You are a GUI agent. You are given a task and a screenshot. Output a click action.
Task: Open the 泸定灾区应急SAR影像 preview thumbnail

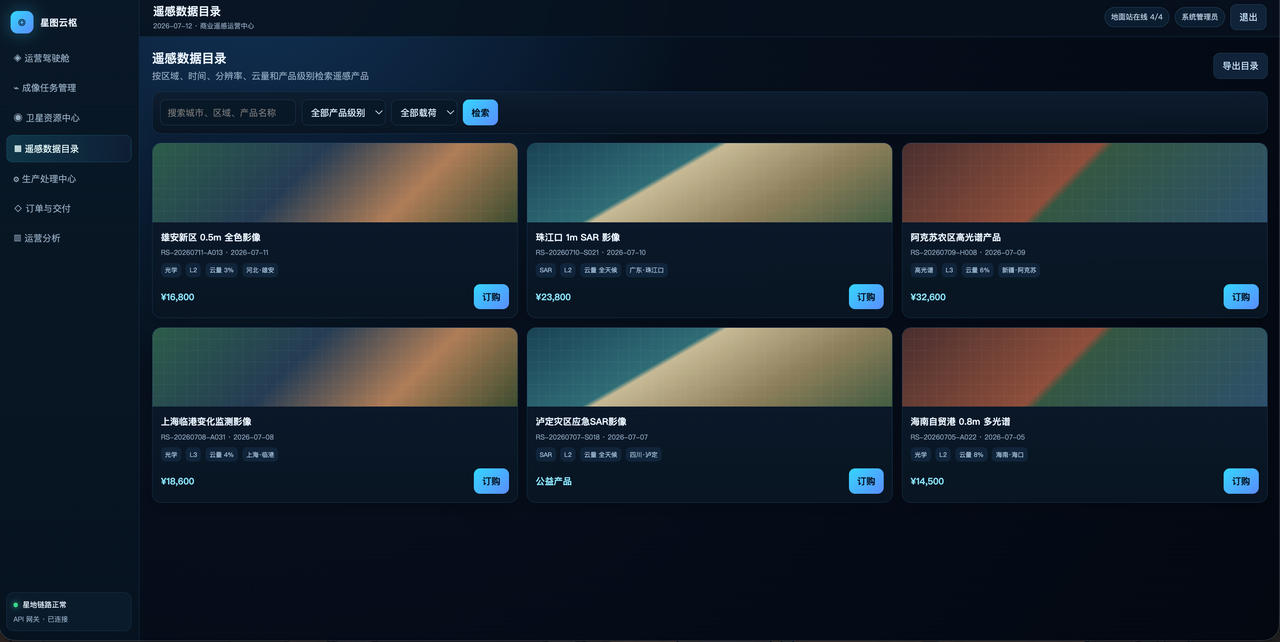(710, 367)
